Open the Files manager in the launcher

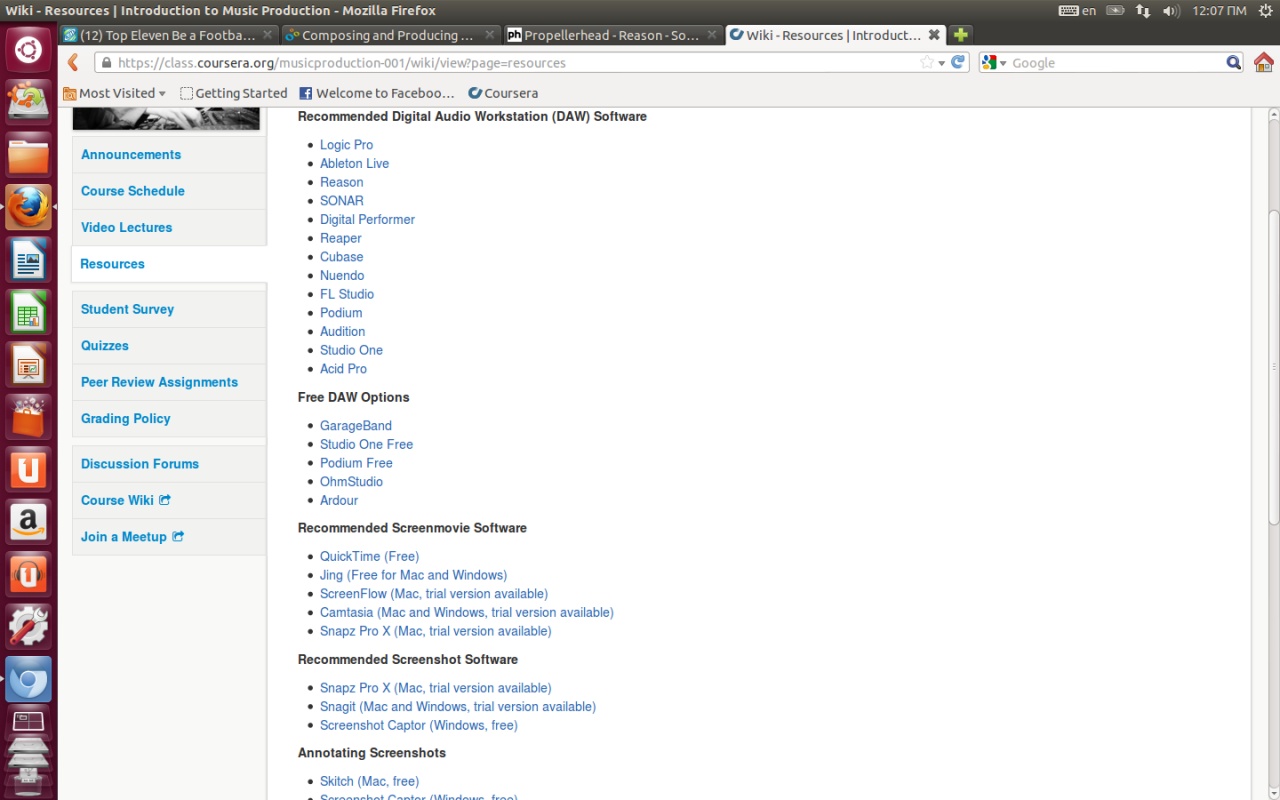point(28,155)
